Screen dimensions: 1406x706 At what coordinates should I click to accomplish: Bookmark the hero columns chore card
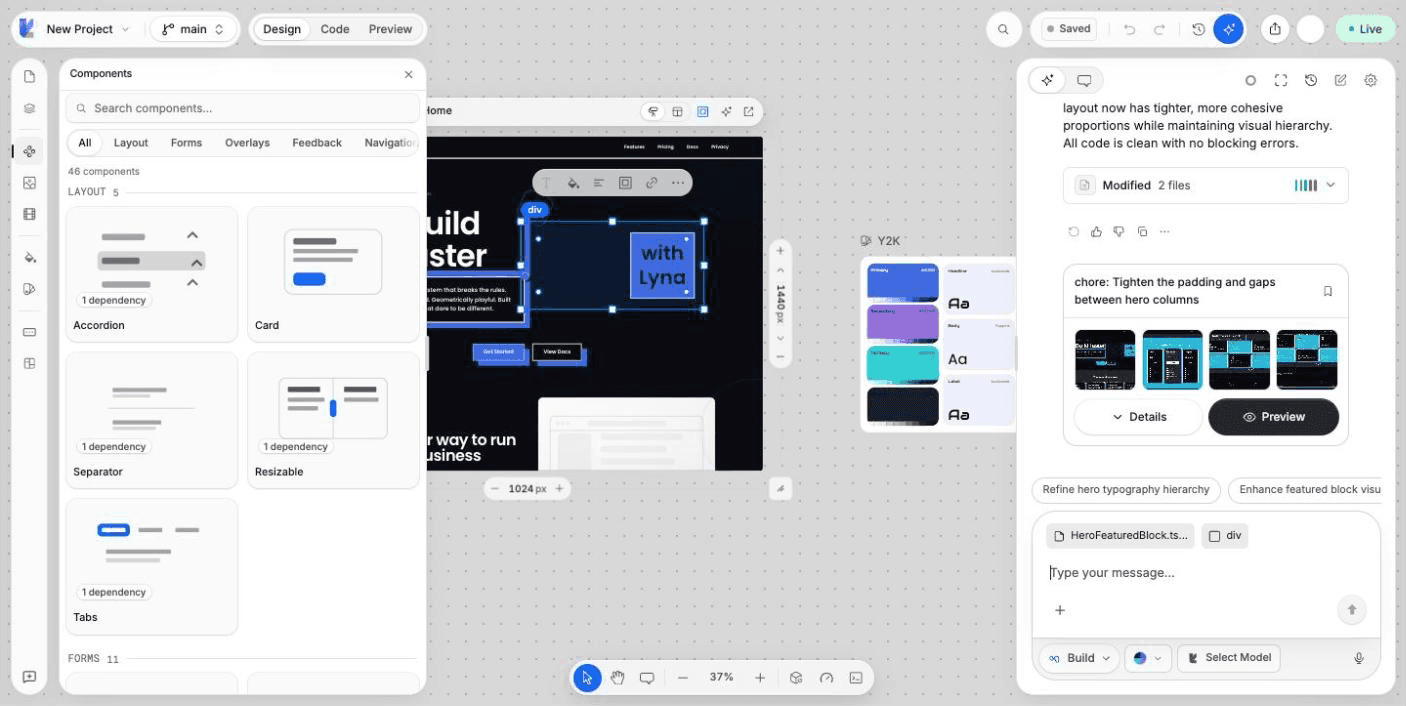(1328, 291)
